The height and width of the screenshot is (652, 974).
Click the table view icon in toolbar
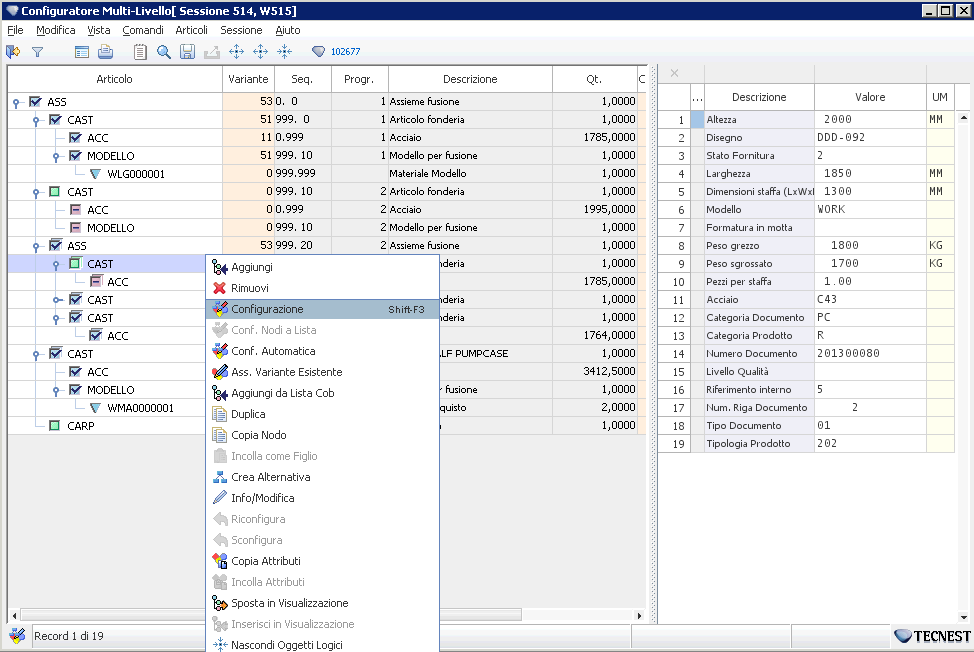[x=81, y=52]
